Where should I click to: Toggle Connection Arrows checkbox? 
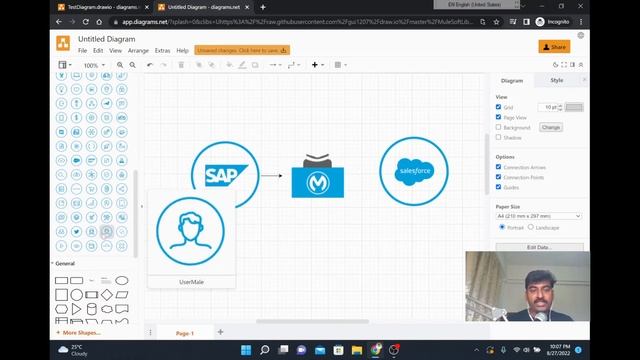(x=498, y=167)
